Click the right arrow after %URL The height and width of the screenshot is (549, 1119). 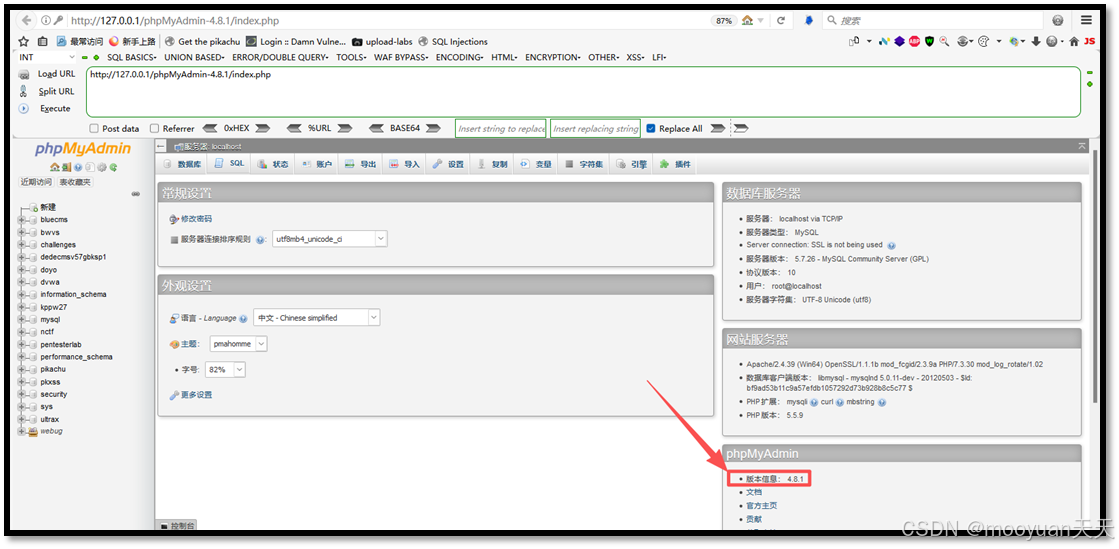[345, 129]
